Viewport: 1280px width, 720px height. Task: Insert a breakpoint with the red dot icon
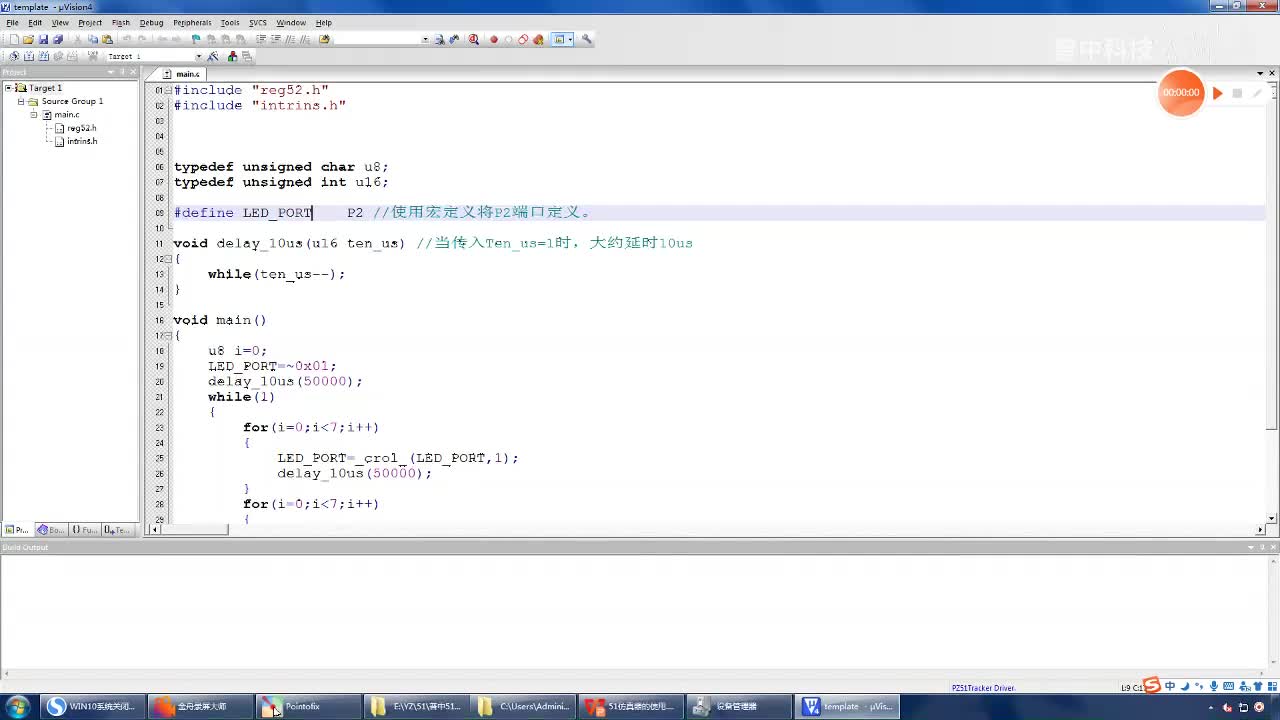pos(493,40)
